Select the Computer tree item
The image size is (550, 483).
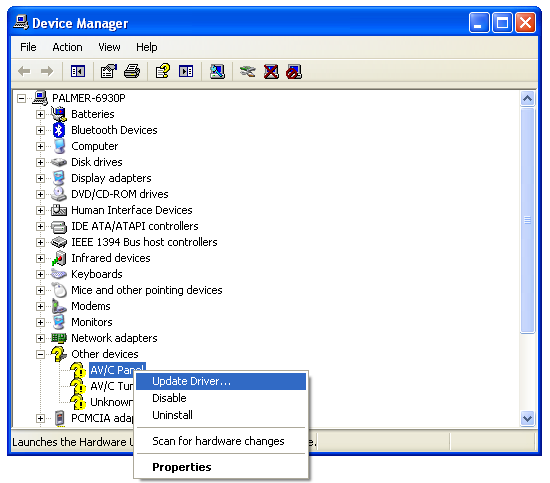94,146
